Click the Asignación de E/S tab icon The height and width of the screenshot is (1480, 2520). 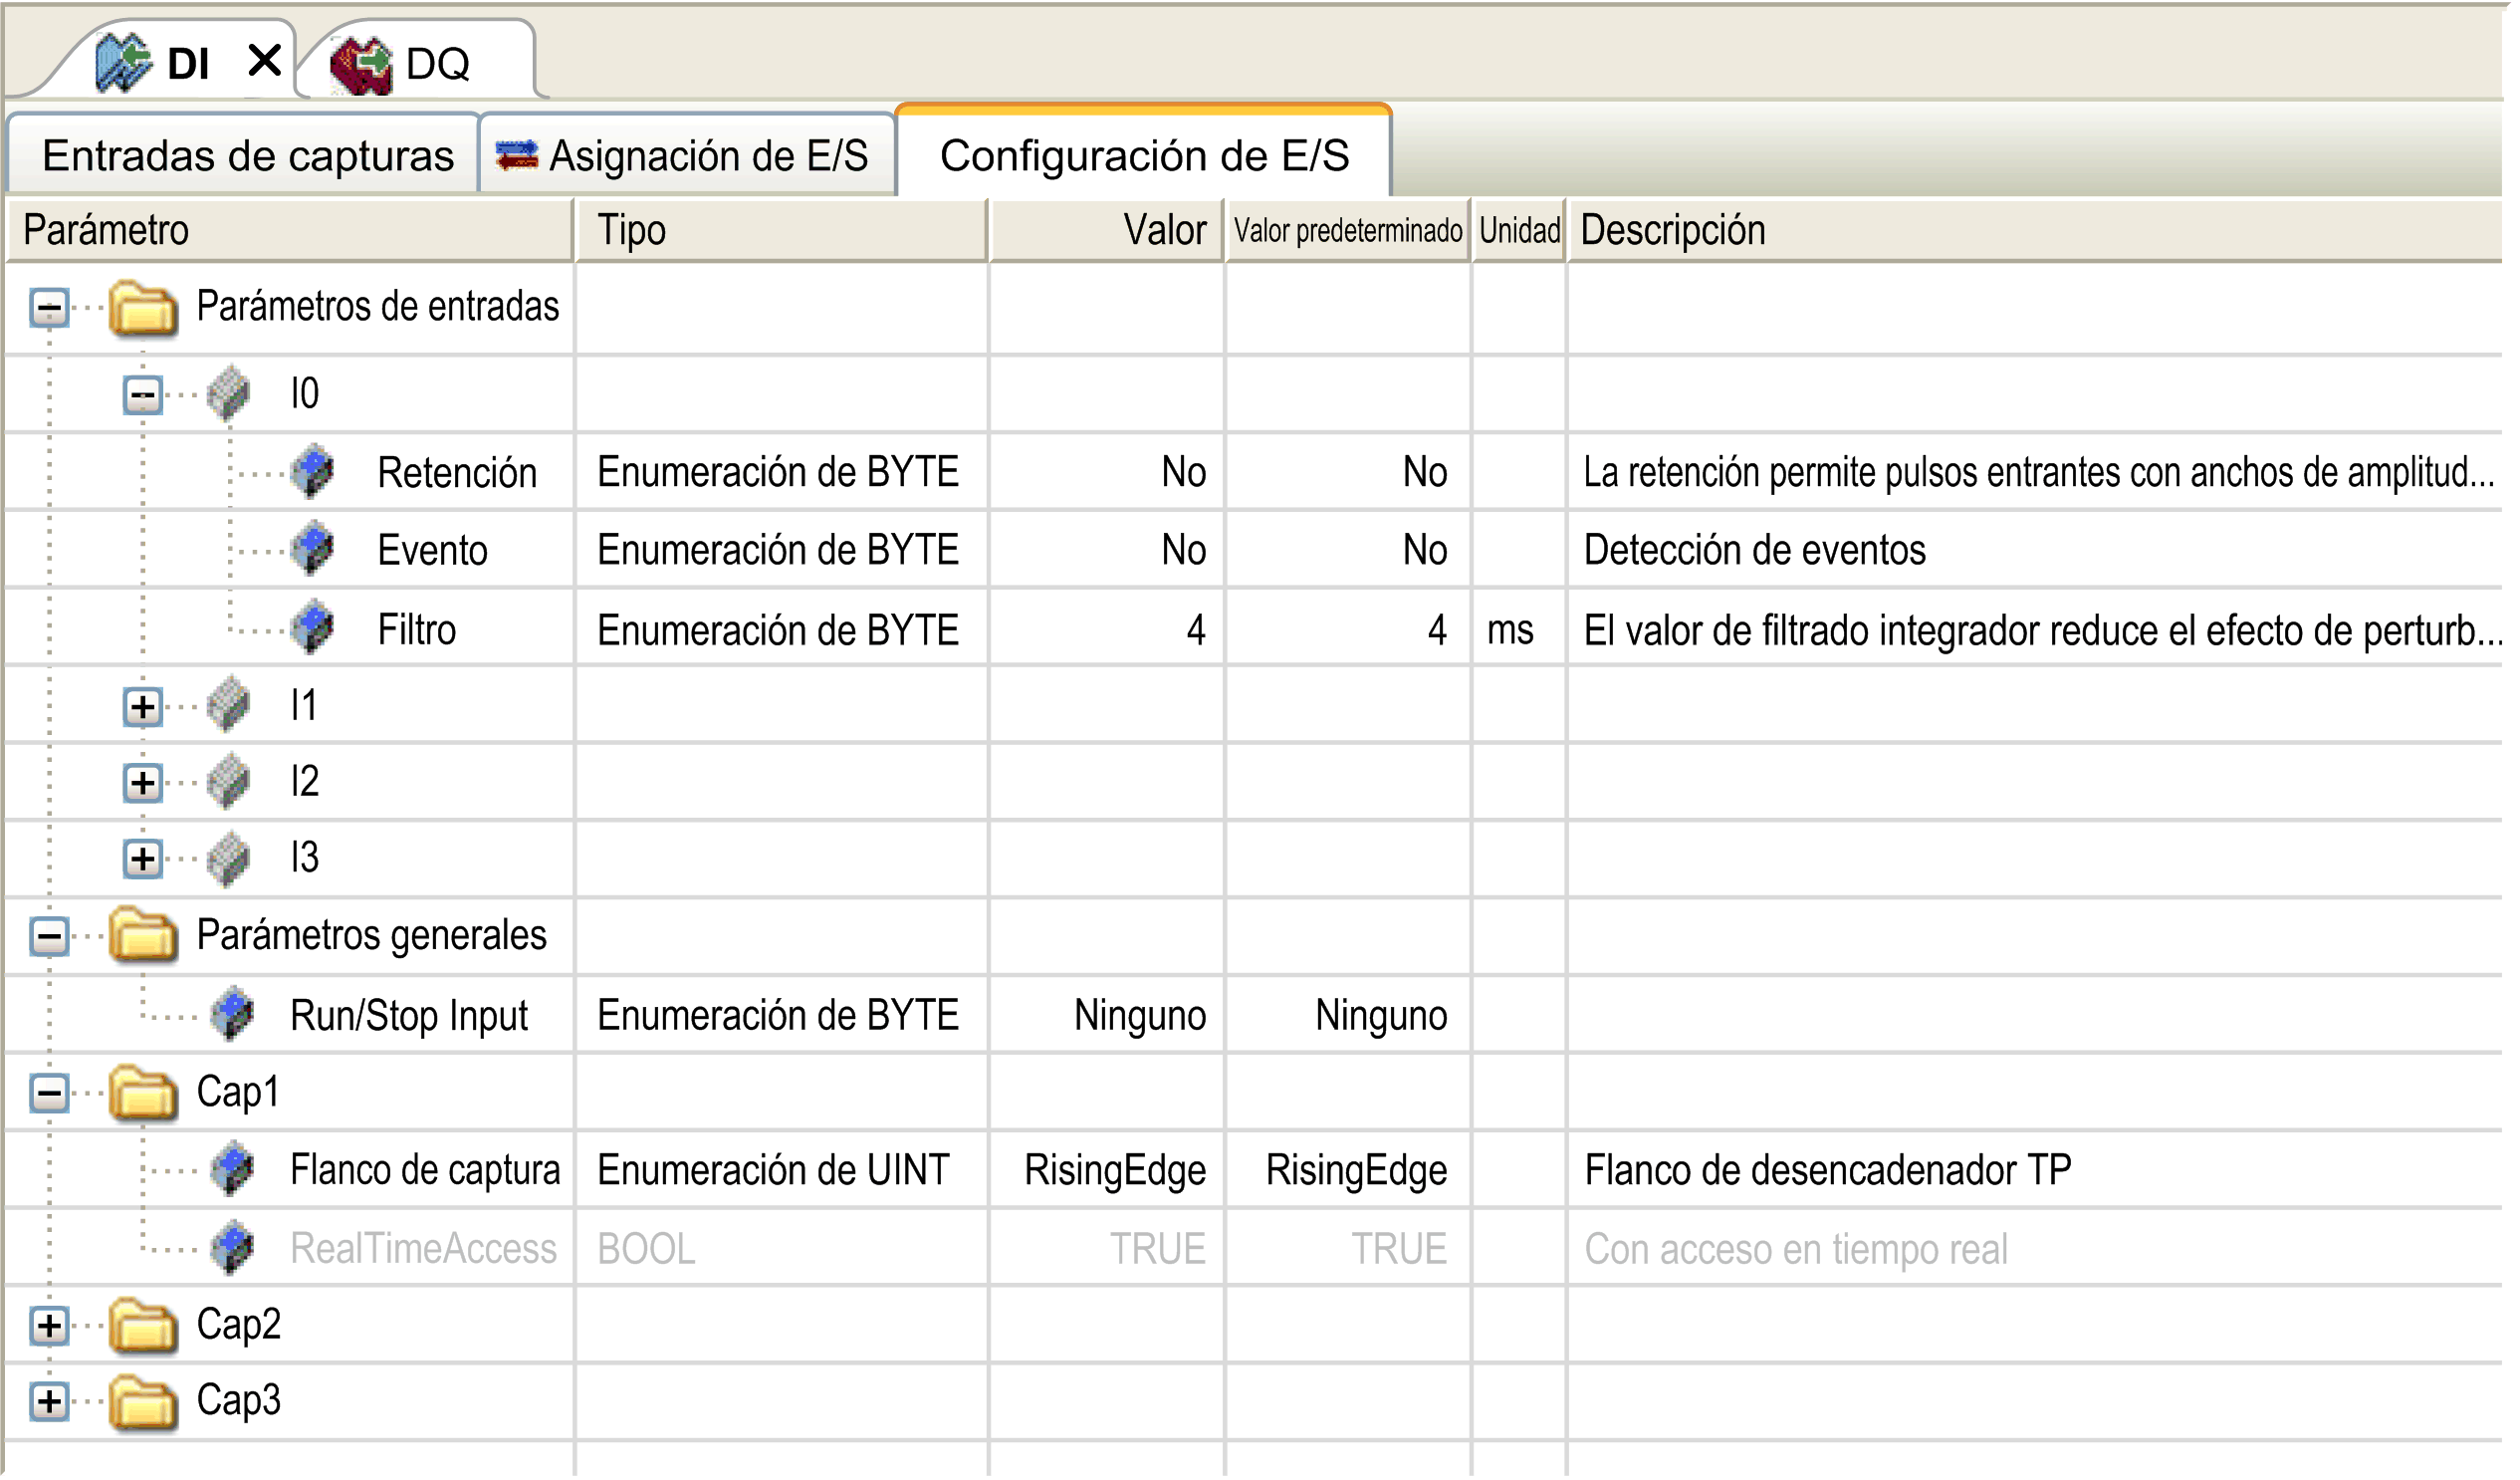point(517,155)
